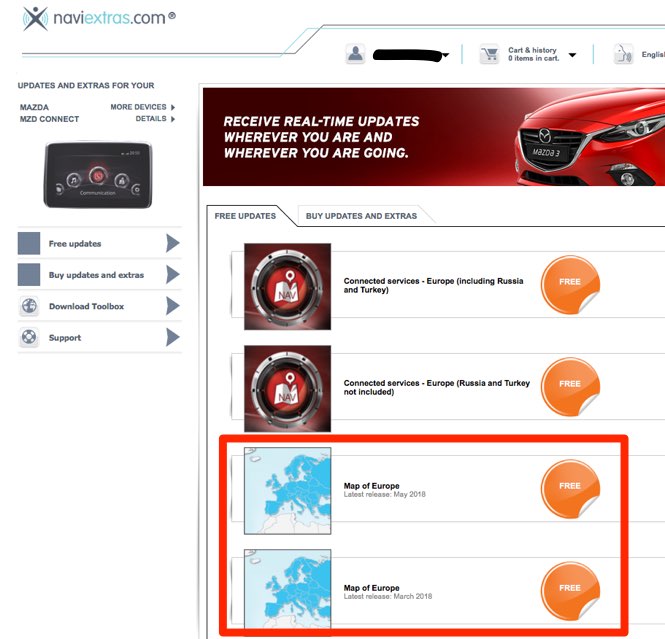Click the Mazda 3 real-time updates banner
This screenshot has height=639, width=665.
click(434, 137)
